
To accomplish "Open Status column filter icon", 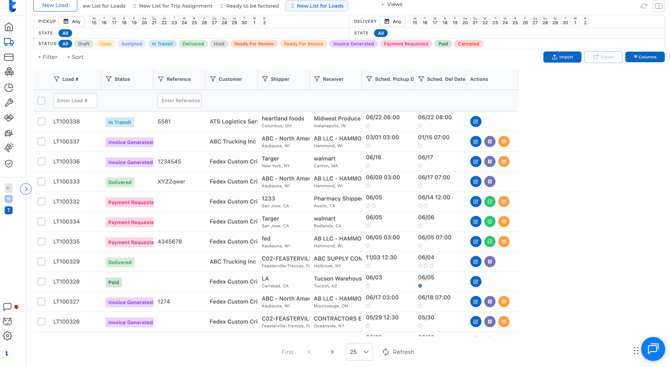I will point(109,79).
